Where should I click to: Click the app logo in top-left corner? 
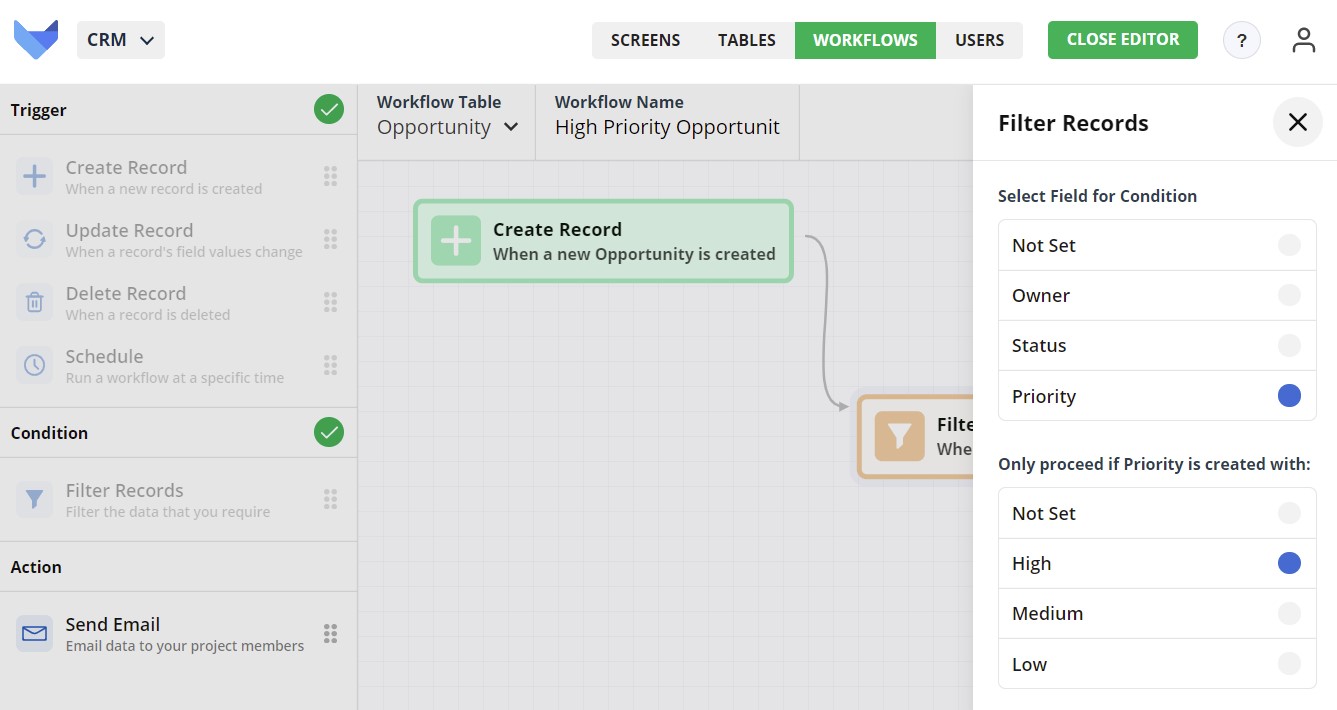point(36,40)
